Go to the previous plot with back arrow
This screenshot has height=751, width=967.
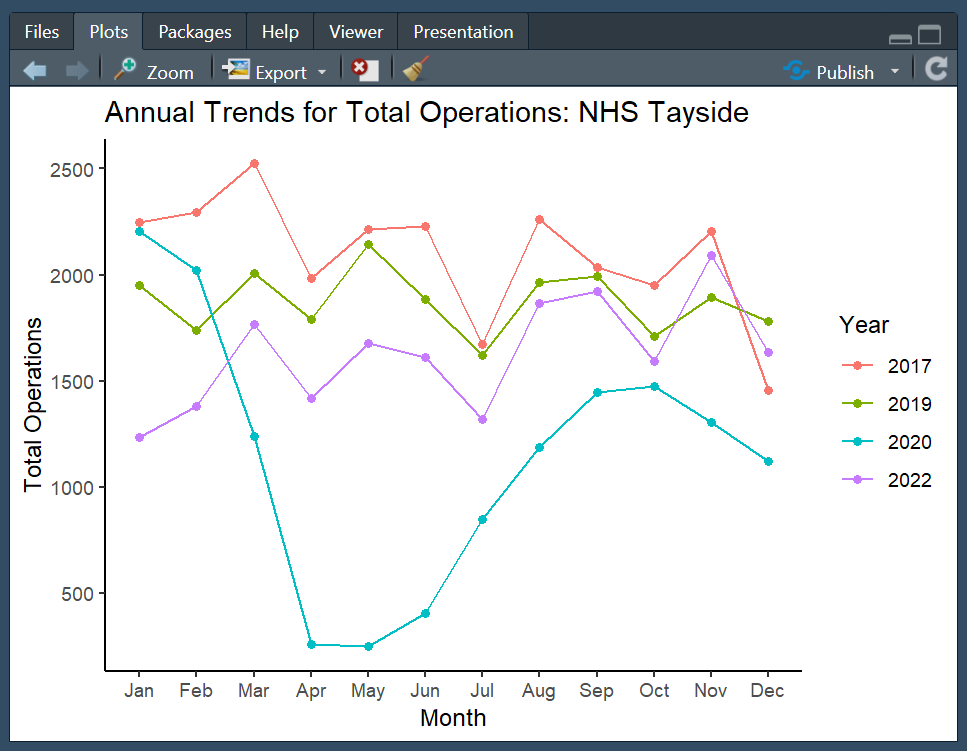pyautogui.click(x=34, y=70)
